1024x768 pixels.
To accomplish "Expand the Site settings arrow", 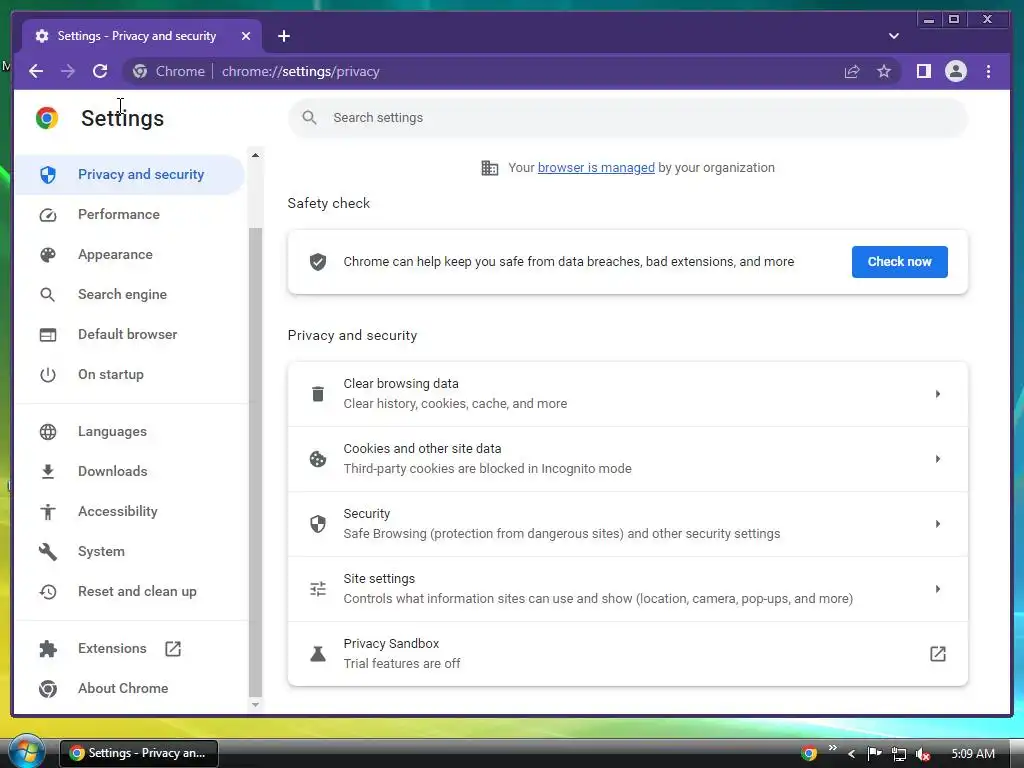I will click(938, 589).
